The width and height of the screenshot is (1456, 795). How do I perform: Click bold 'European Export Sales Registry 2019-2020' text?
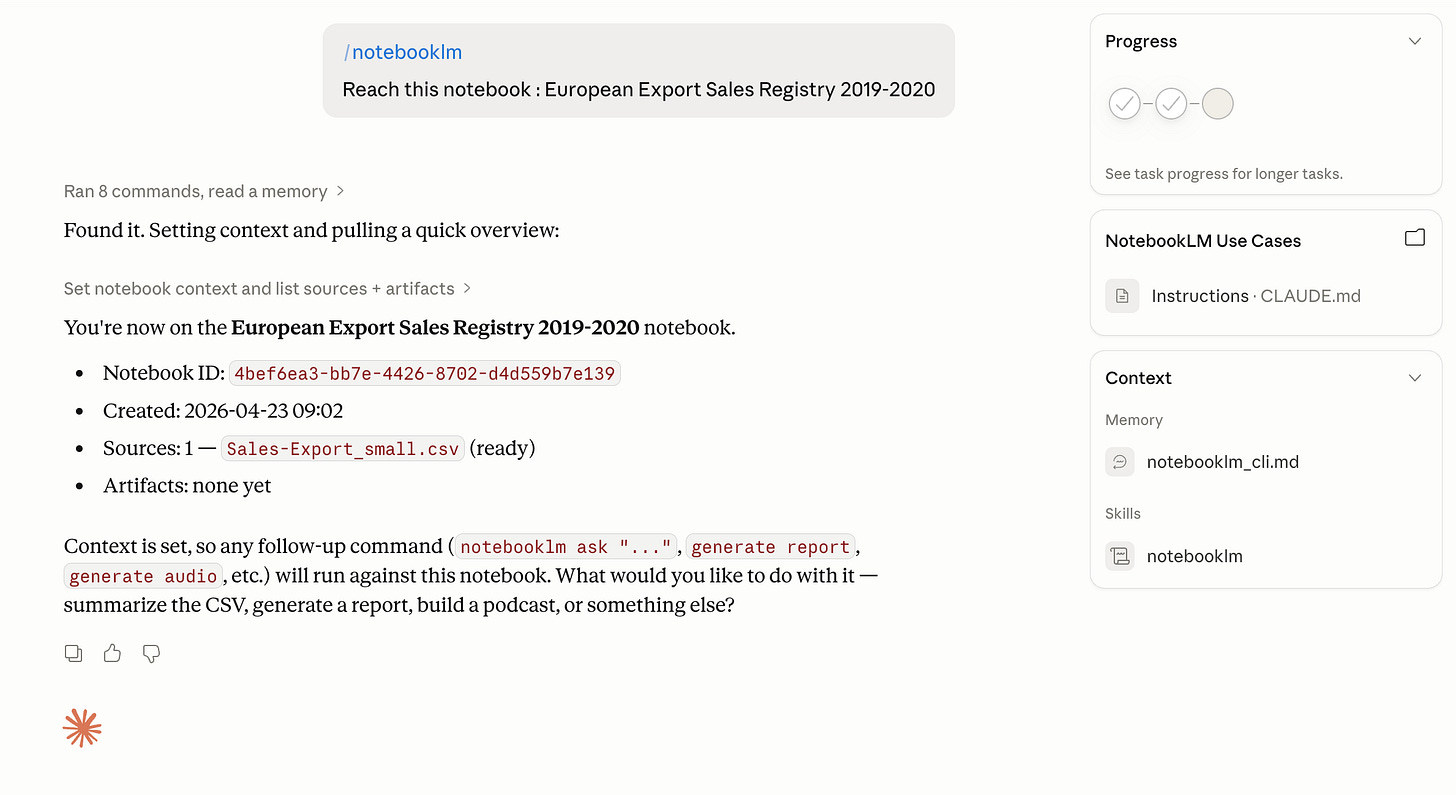[435, 328]
